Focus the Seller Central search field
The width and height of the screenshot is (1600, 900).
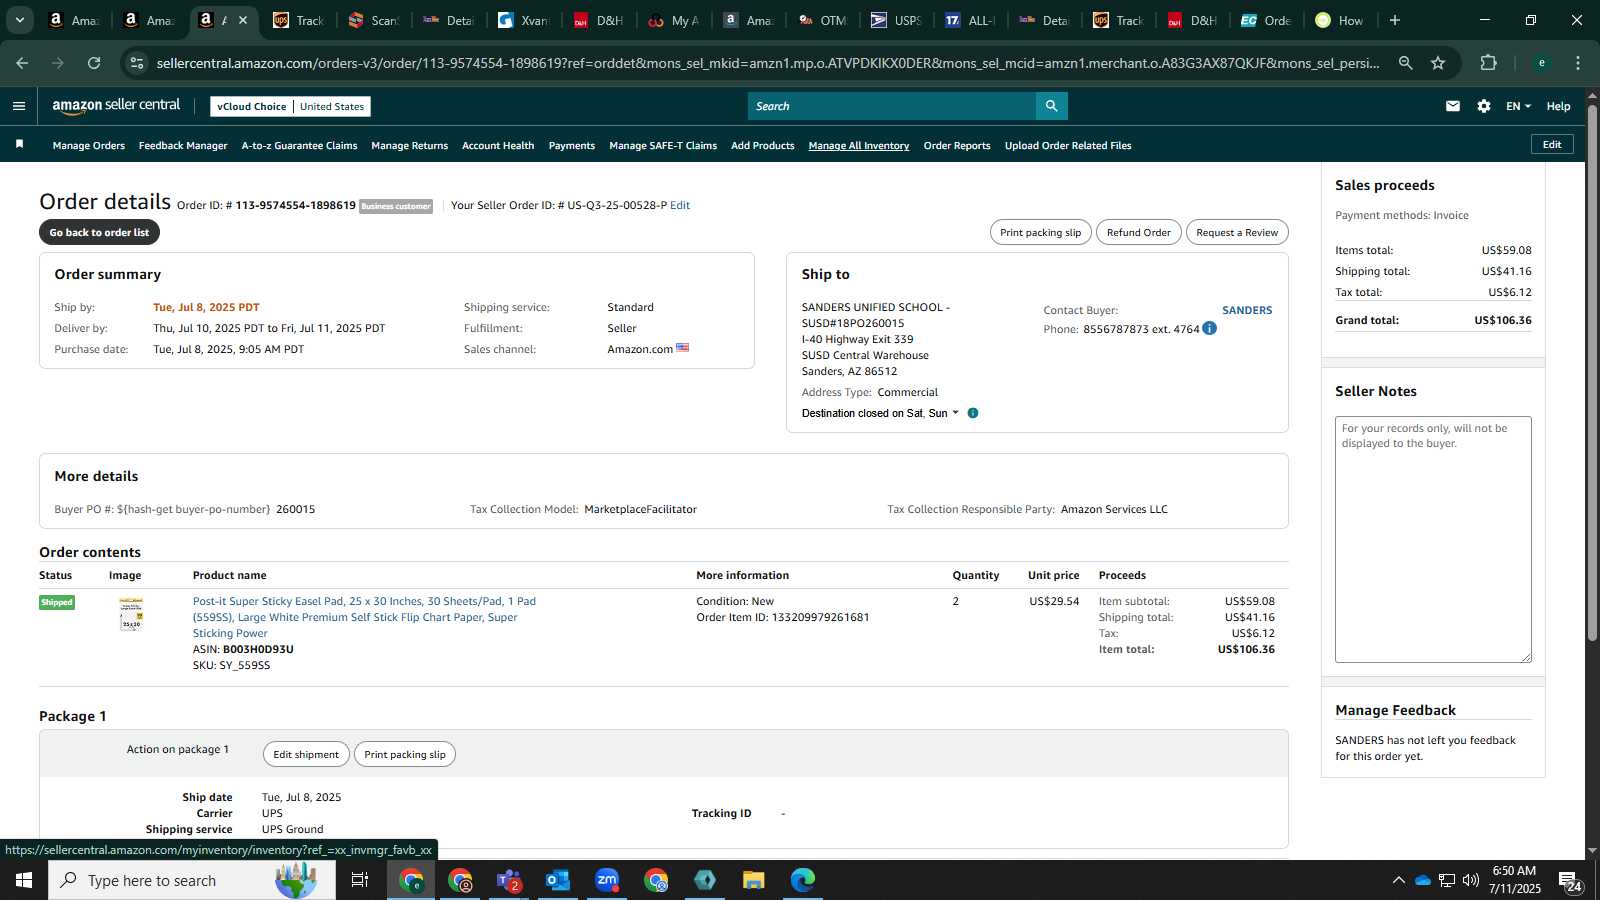892,106
